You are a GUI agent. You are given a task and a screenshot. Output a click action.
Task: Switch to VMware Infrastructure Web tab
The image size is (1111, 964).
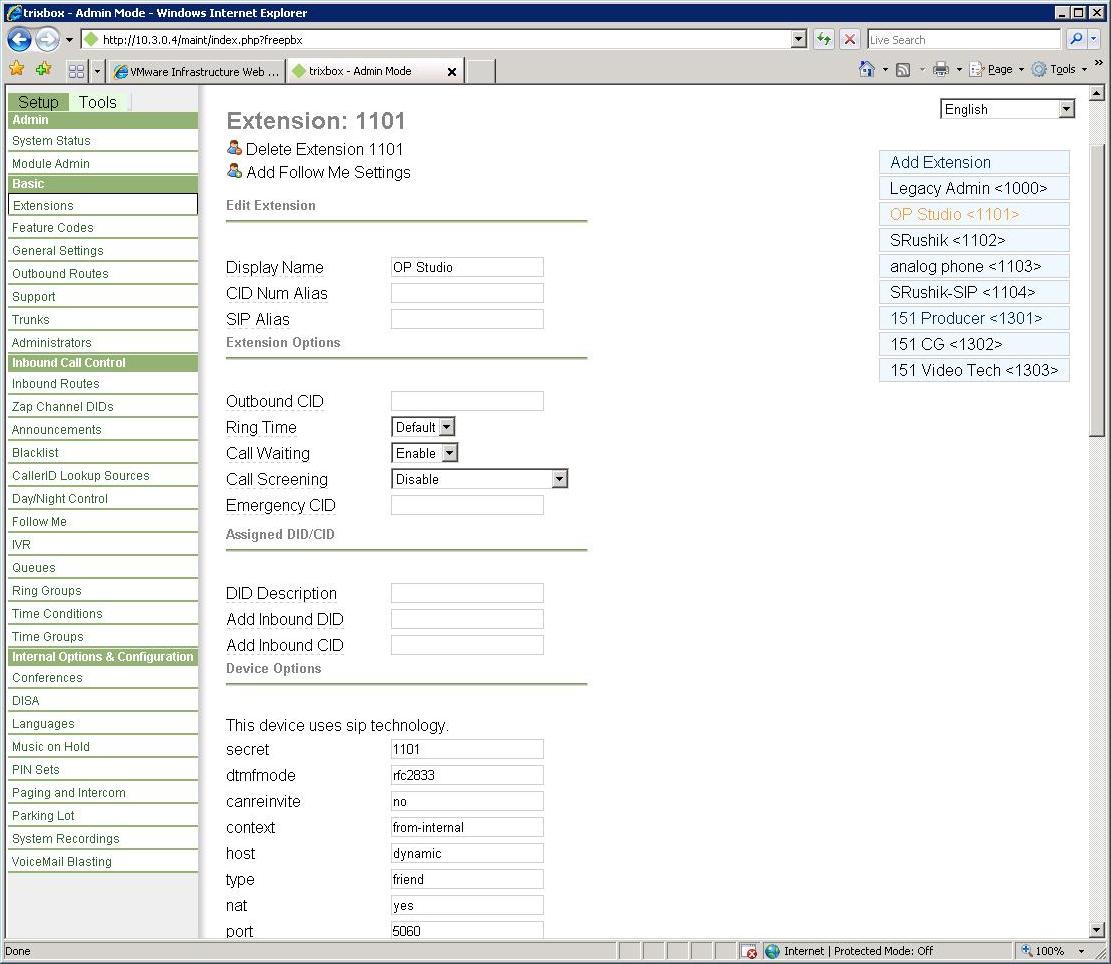click(197, 72)
